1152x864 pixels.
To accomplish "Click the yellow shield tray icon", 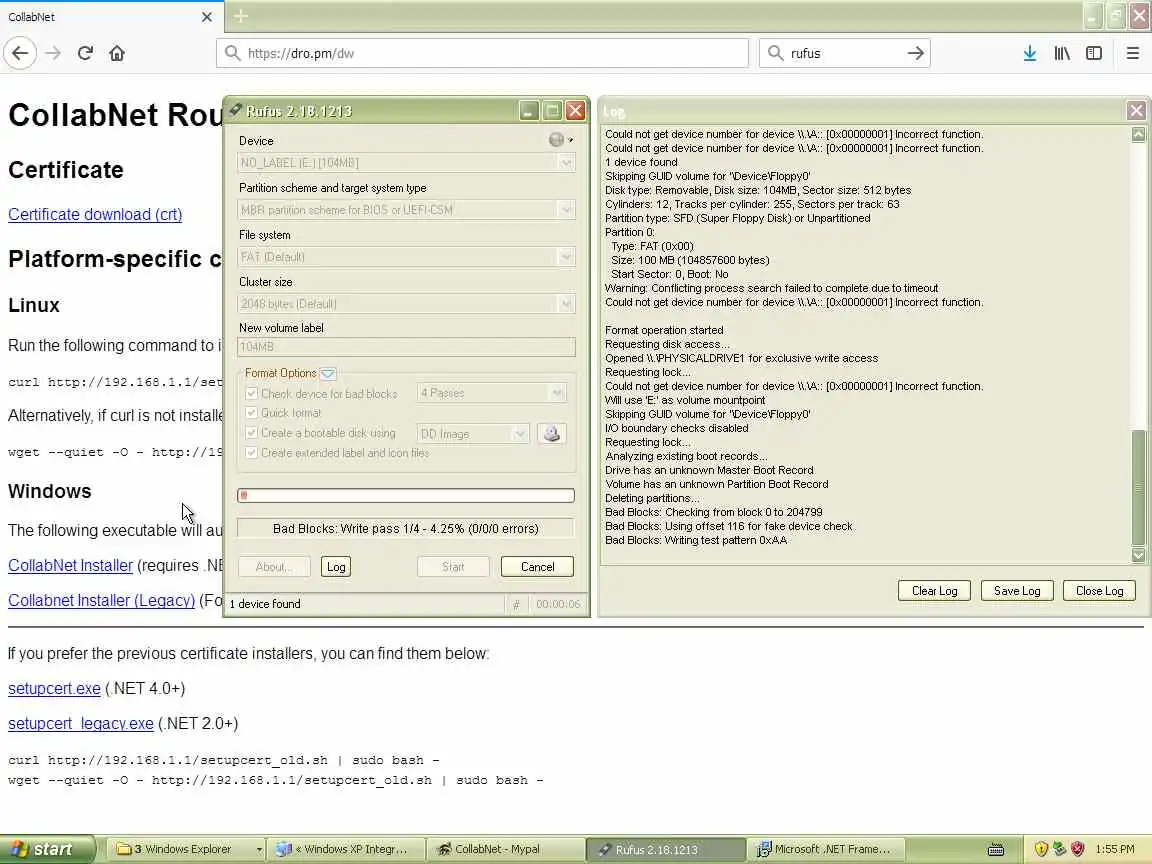I will point(1040,849).
